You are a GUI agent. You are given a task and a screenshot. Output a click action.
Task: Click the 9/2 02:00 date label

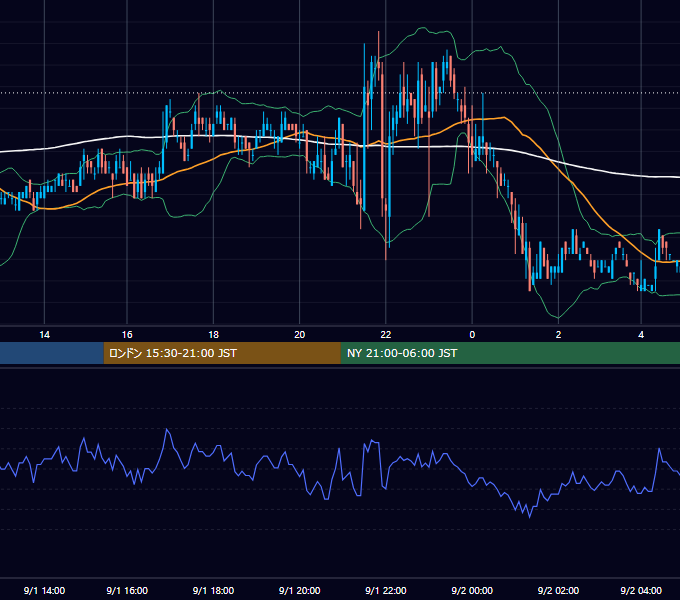(558, 591)
